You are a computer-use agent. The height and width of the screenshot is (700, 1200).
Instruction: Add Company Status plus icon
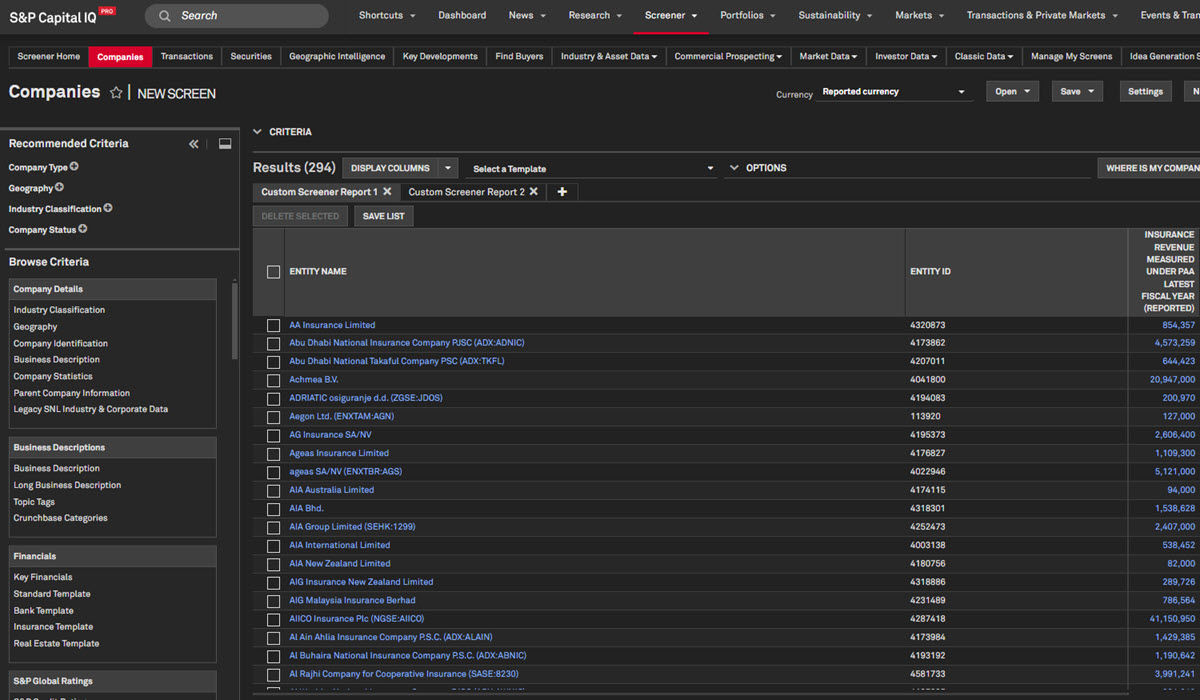click(83, 229)
